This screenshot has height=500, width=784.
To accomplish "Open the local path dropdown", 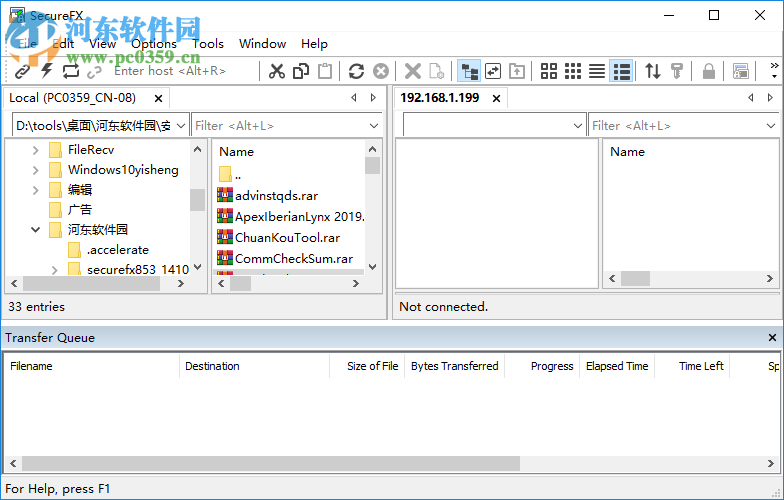I will click(182, 126).
